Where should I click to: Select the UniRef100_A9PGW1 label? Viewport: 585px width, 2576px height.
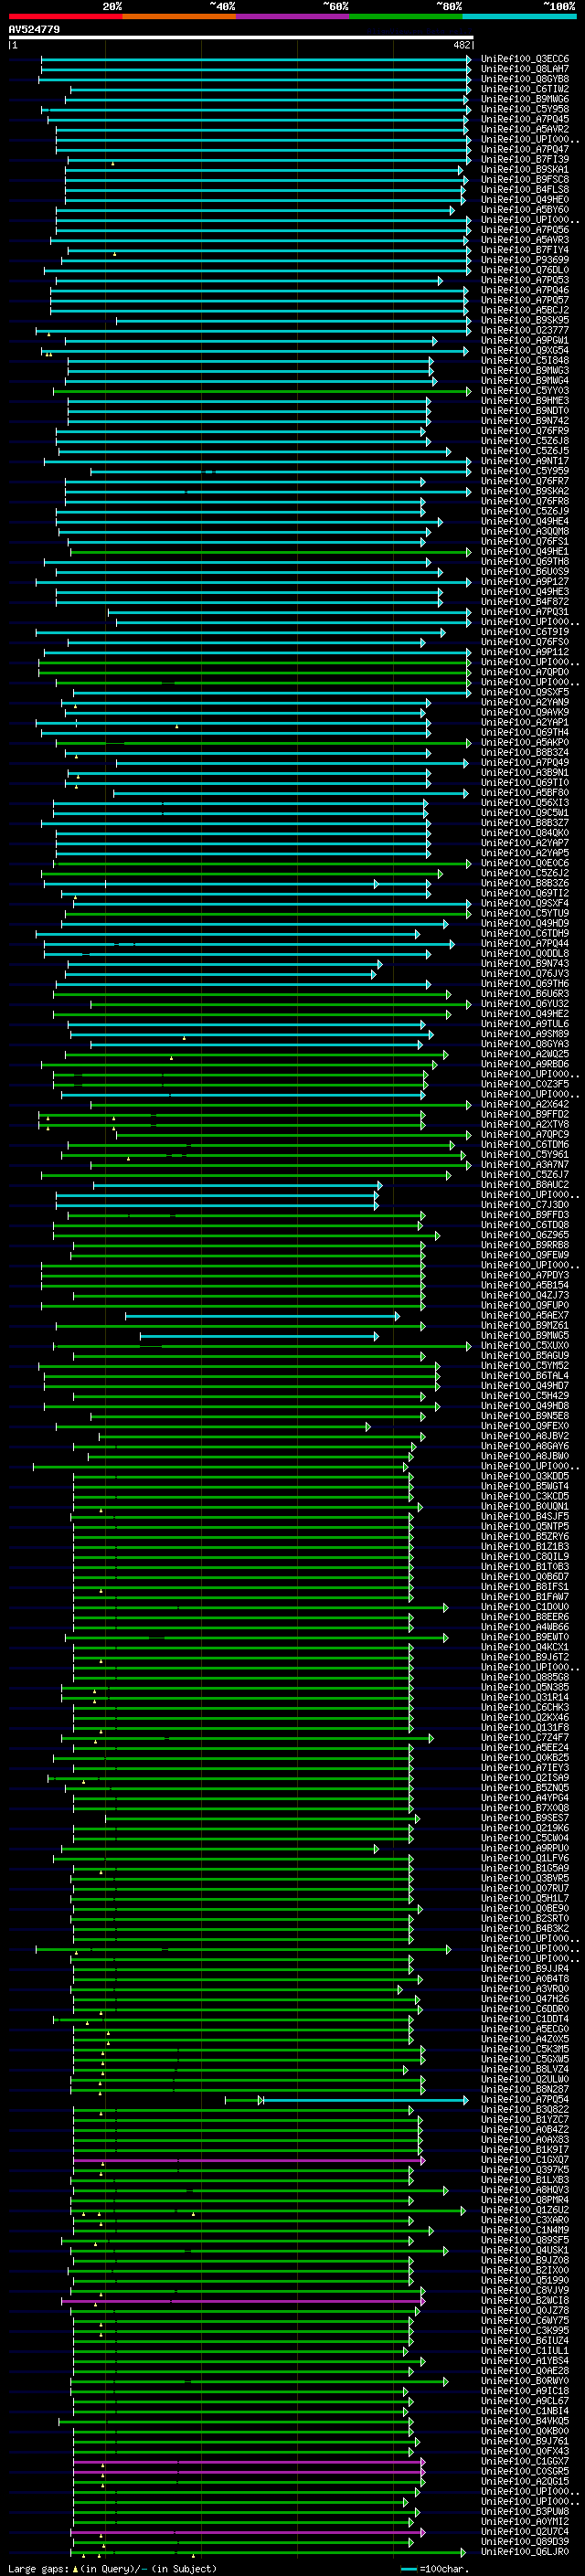pyautogui.click(x=525, y=340)
